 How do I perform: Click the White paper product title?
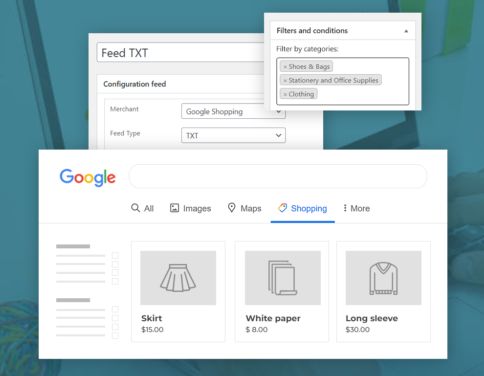point(273,318)
